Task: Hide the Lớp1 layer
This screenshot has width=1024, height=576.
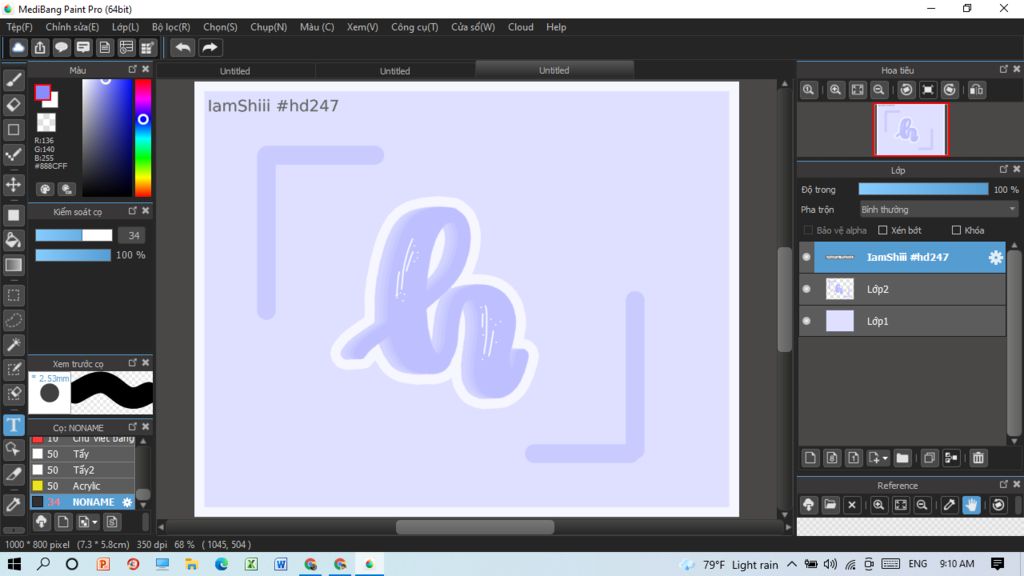Action: [x=807, y=321]
